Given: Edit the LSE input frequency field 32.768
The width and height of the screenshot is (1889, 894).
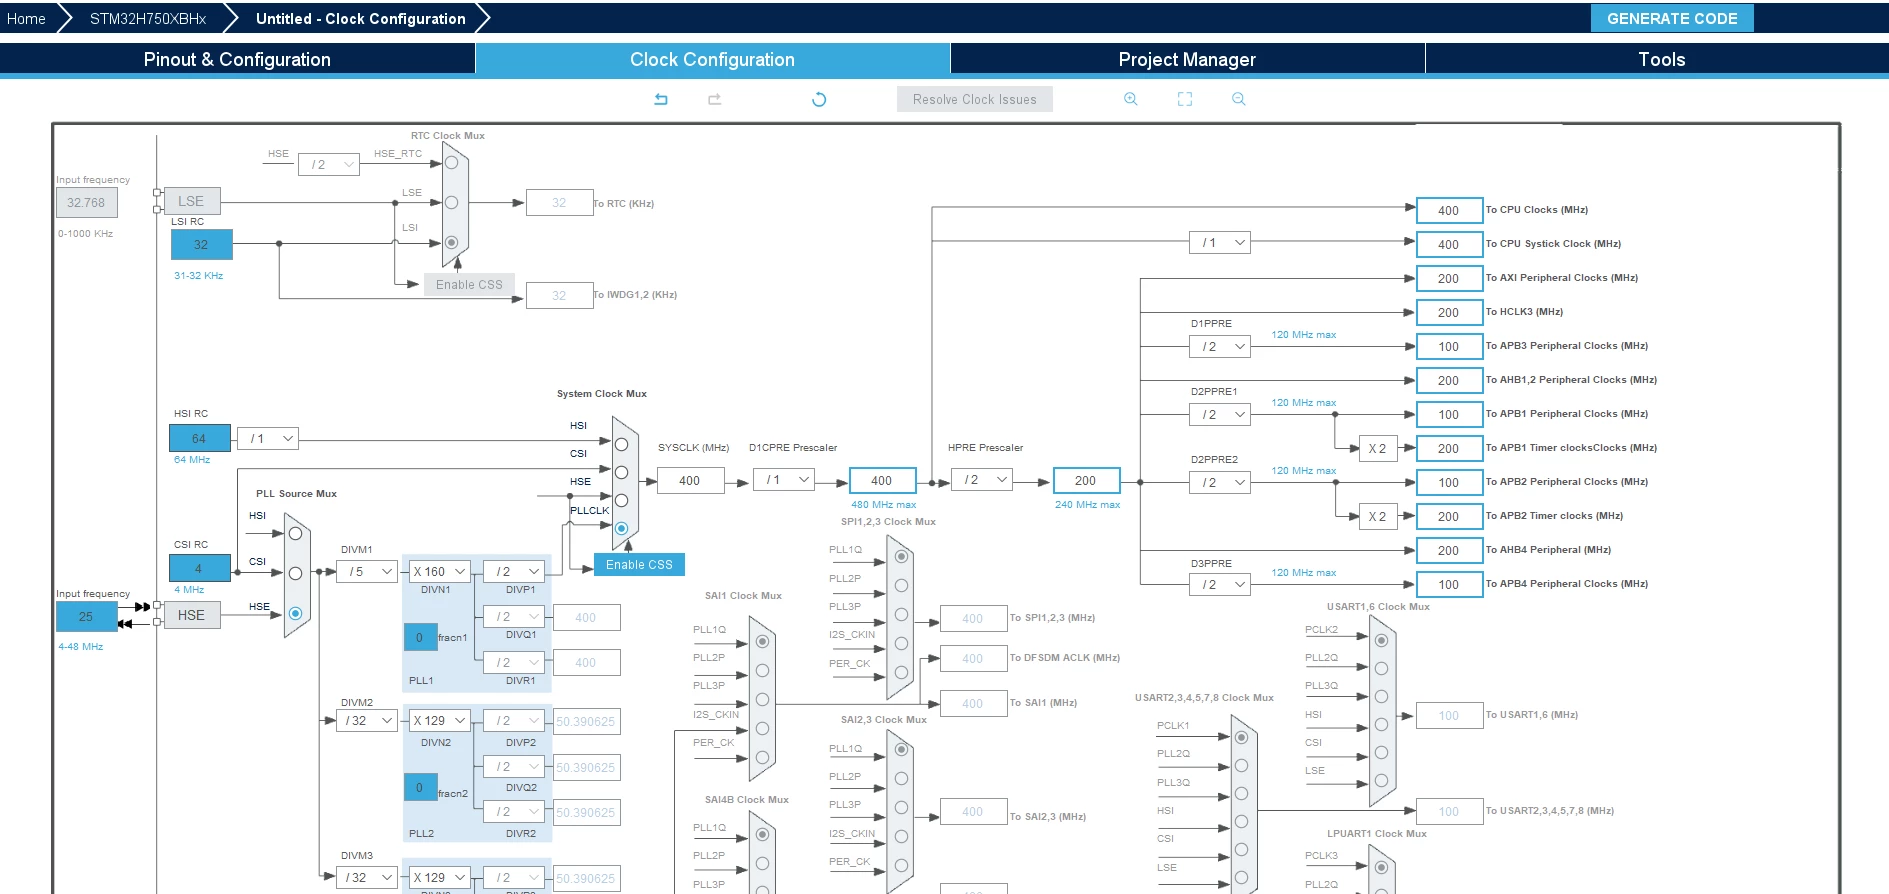Looking at the screenshot, I should (x=86, y=202).
